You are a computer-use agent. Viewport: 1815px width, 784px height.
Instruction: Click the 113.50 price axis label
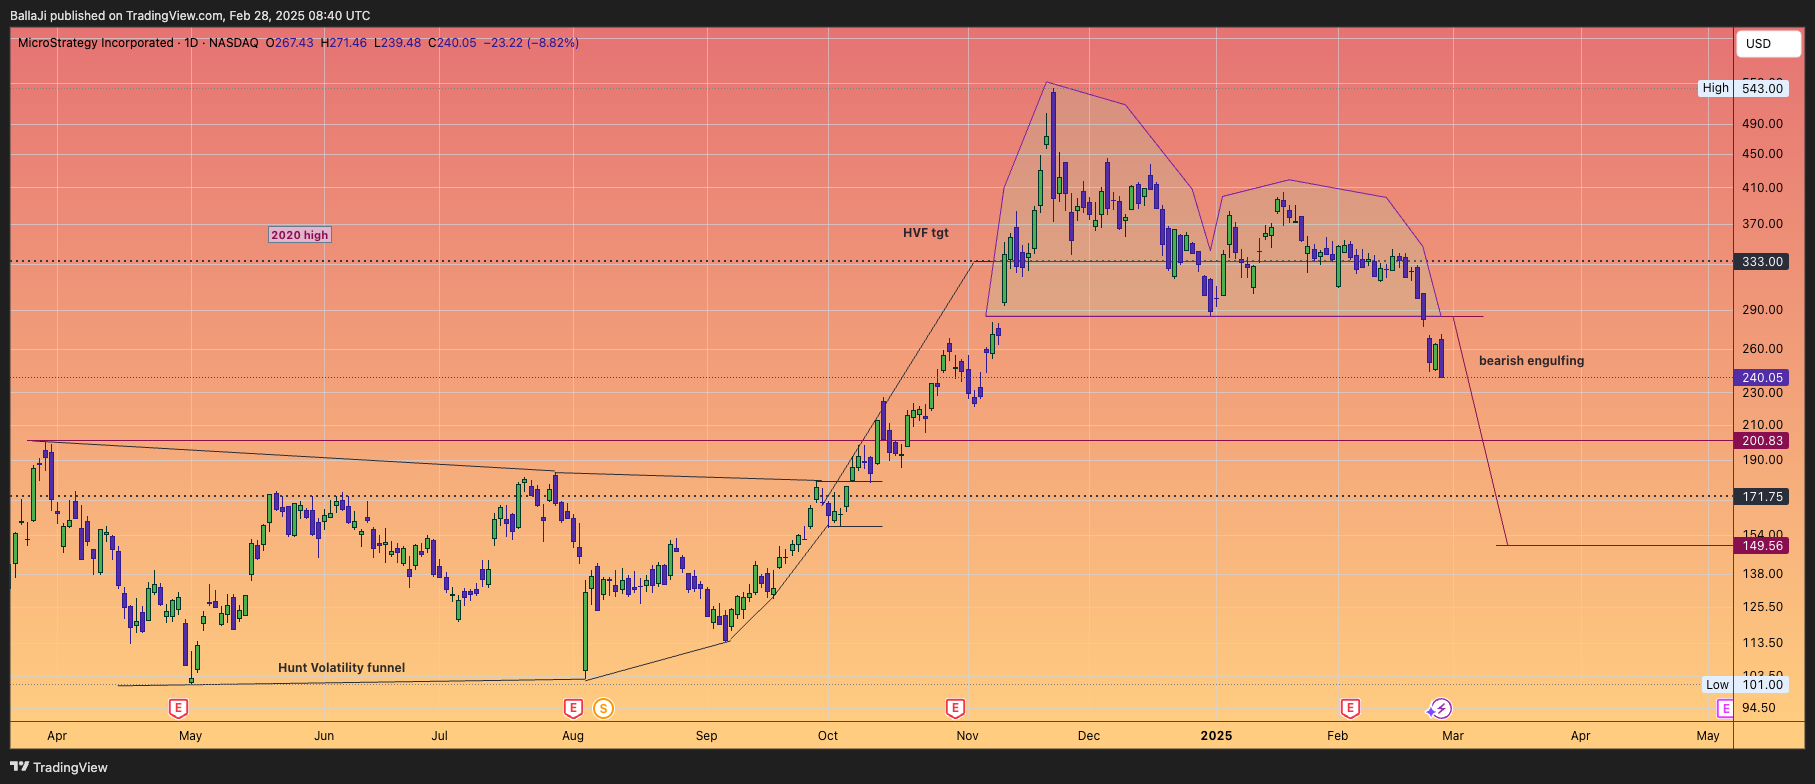[1762, 643]
